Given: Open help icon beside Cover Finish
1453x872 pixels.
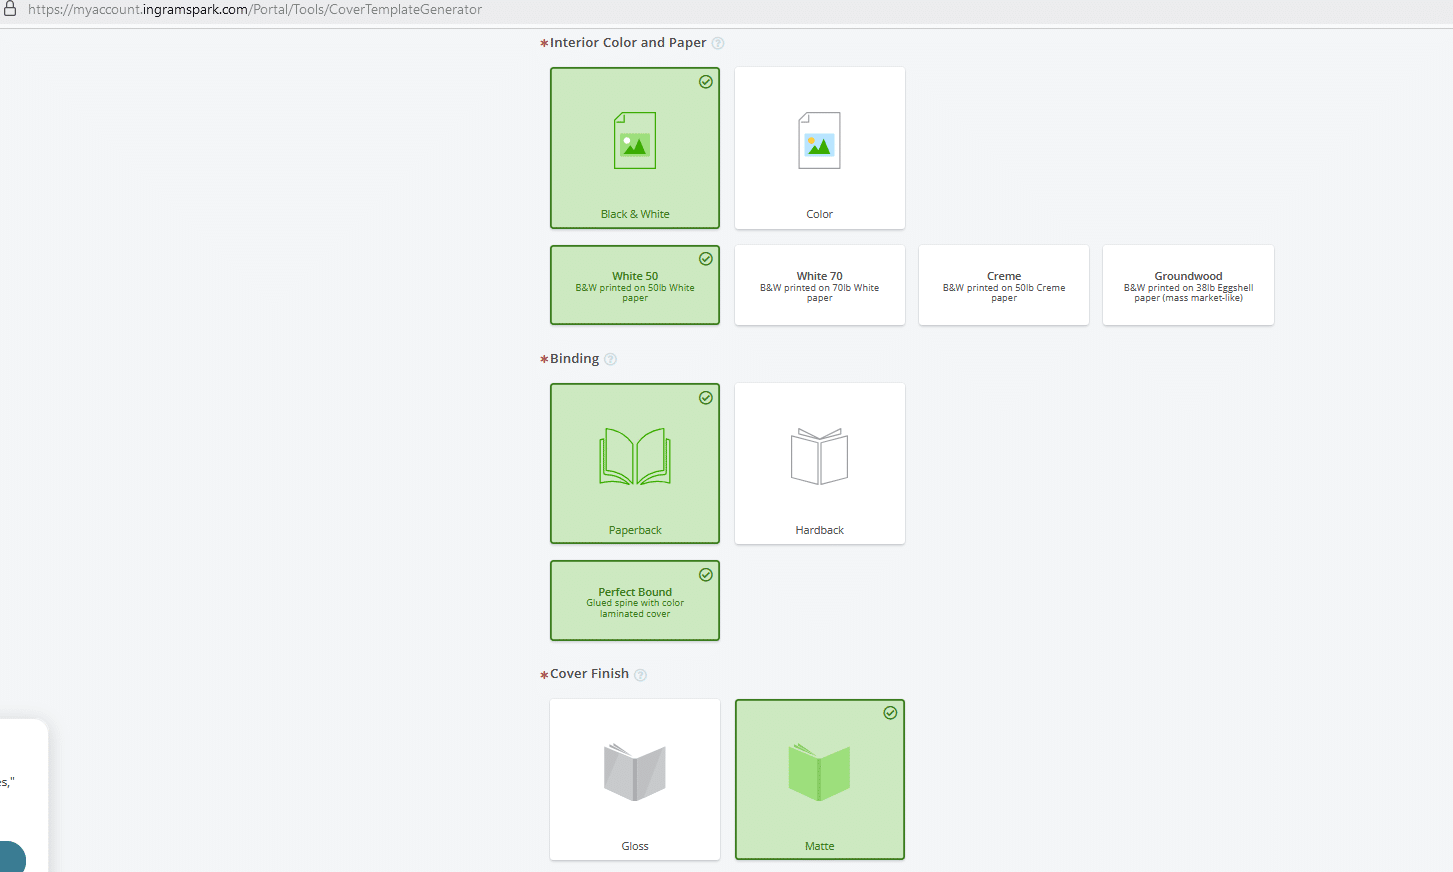Looking at the screenshot, I should tap(641, 675).
